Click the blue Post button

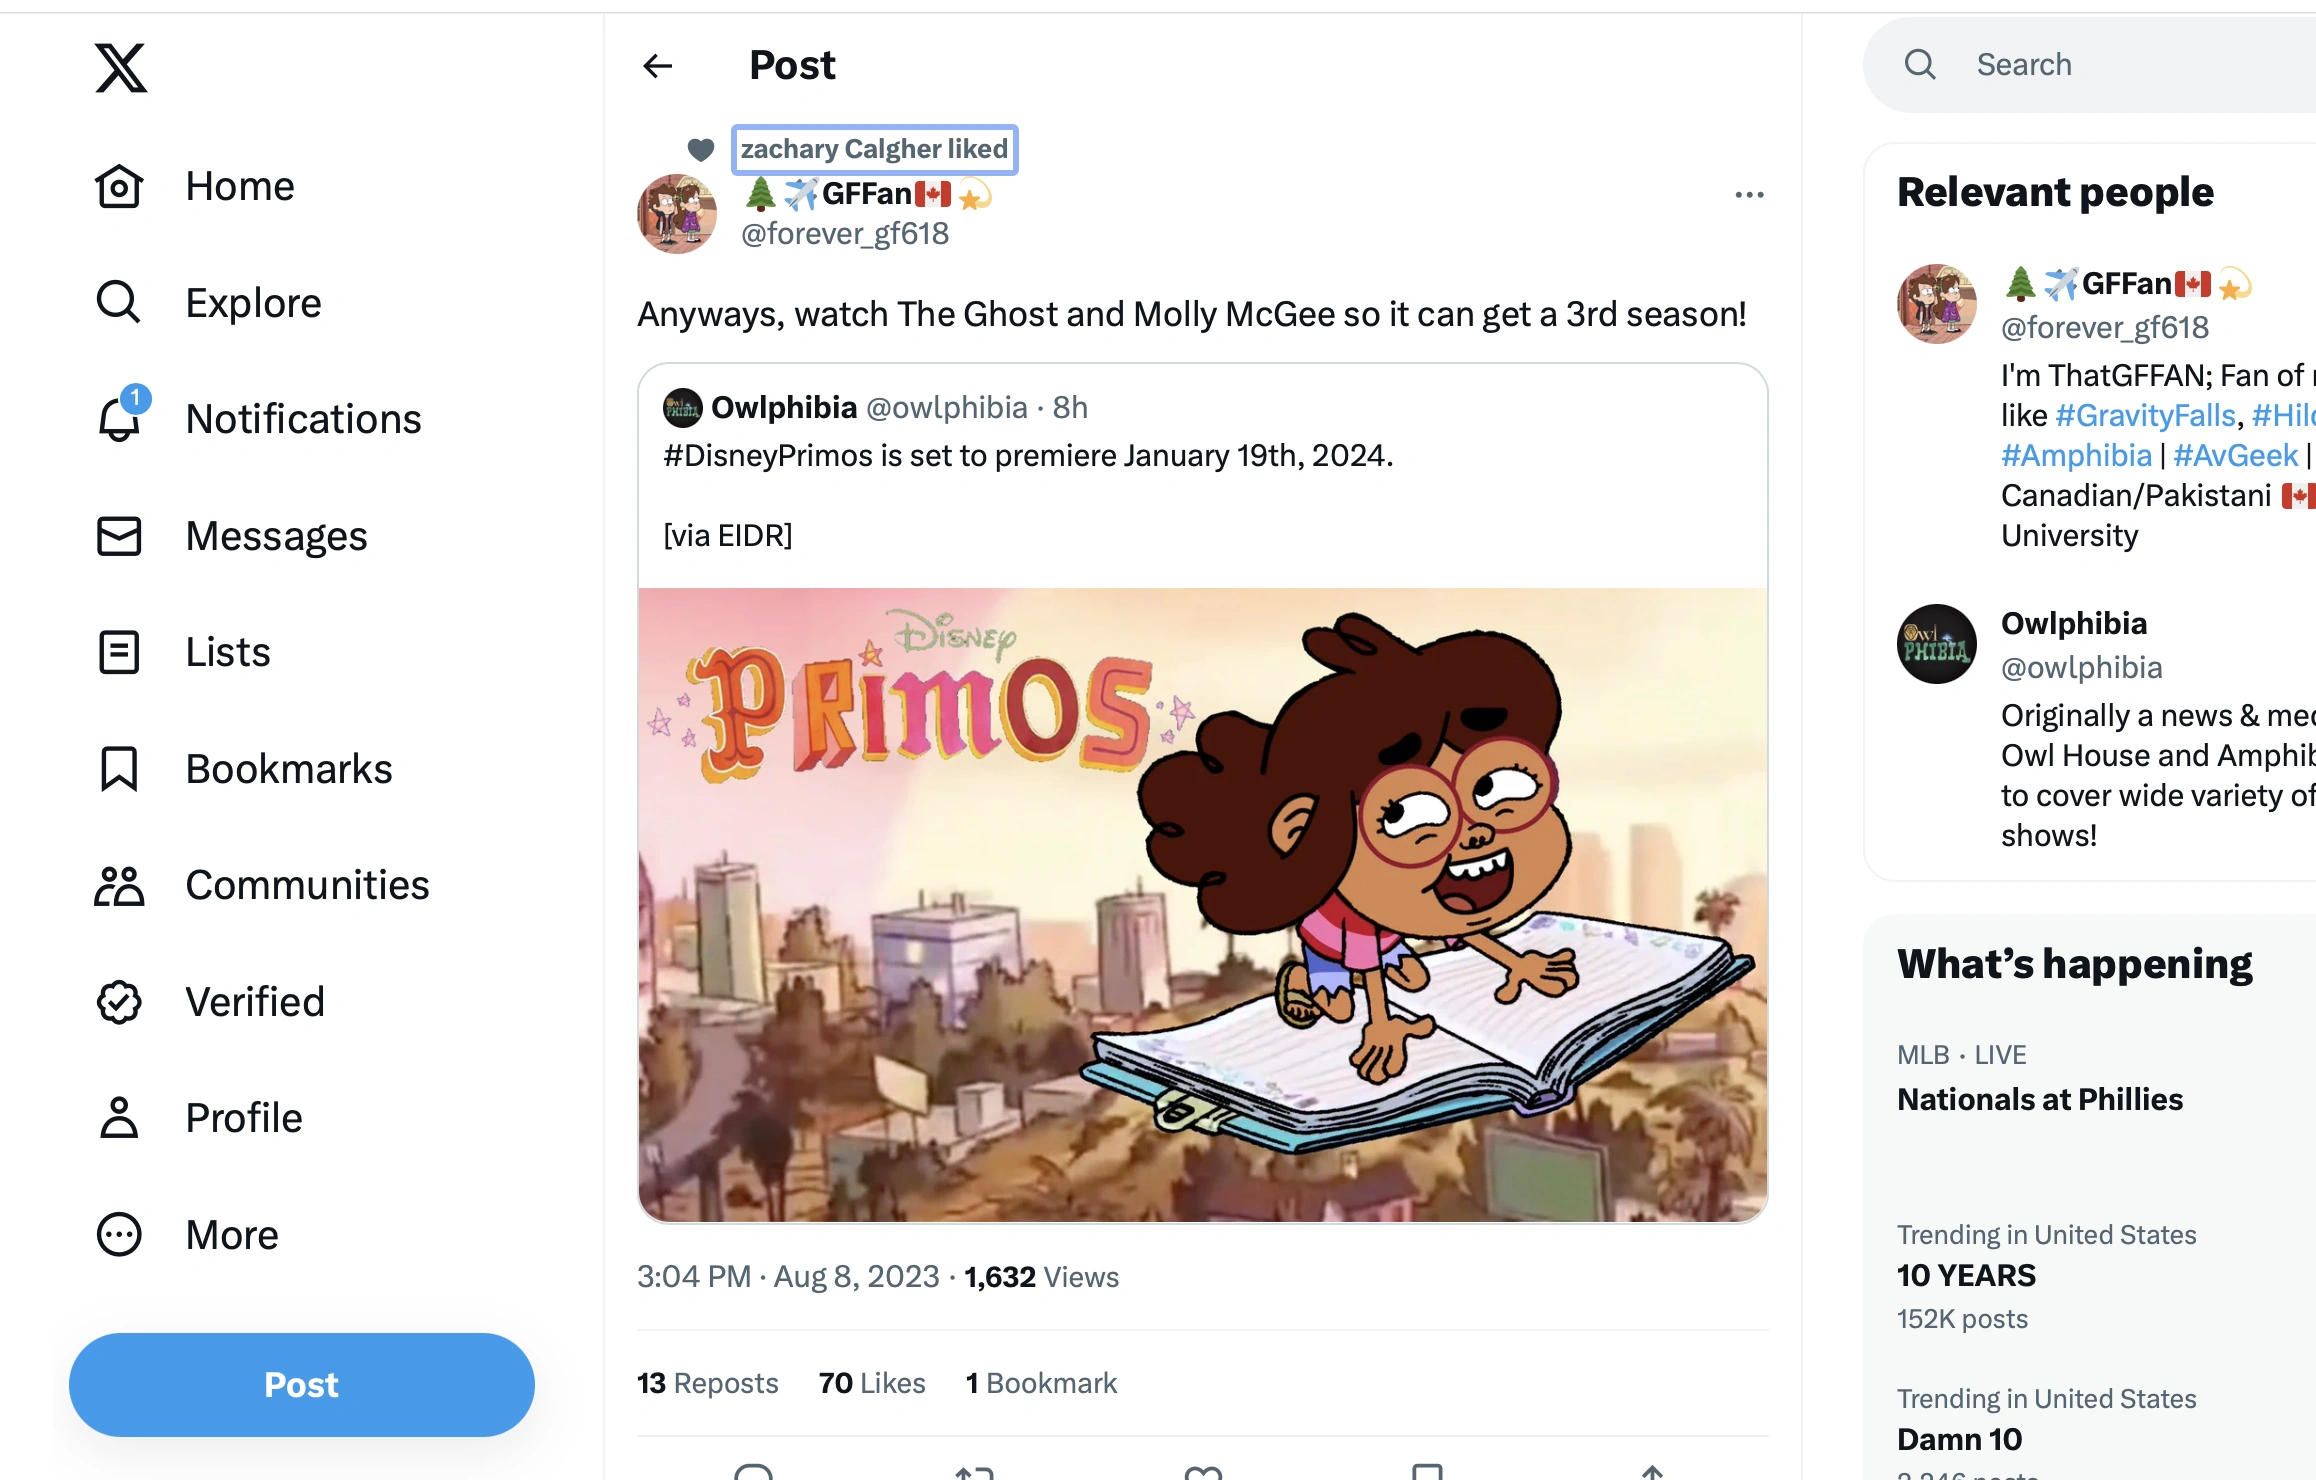tap(300, 1384)
